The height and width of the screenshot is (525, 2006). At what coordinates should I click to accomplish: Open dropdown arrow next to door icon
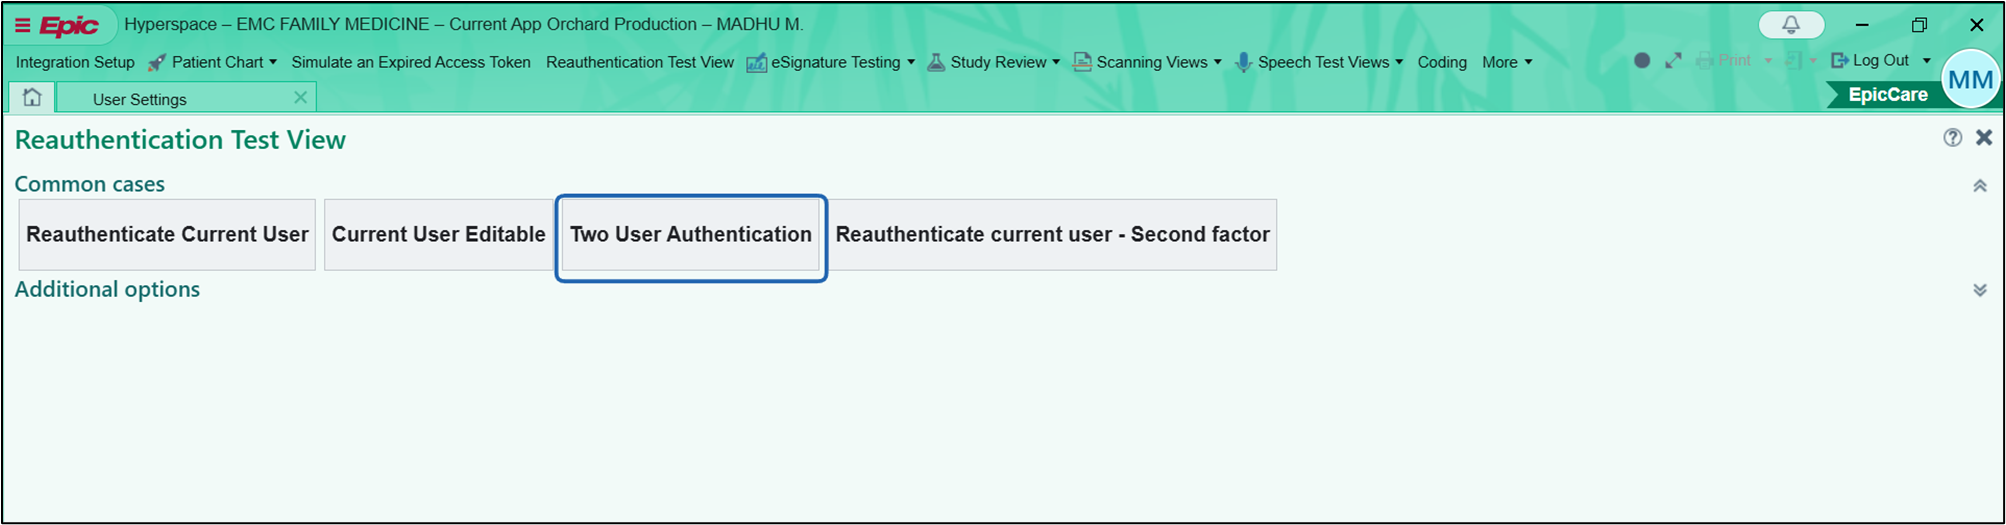[x=1813, y=61]
